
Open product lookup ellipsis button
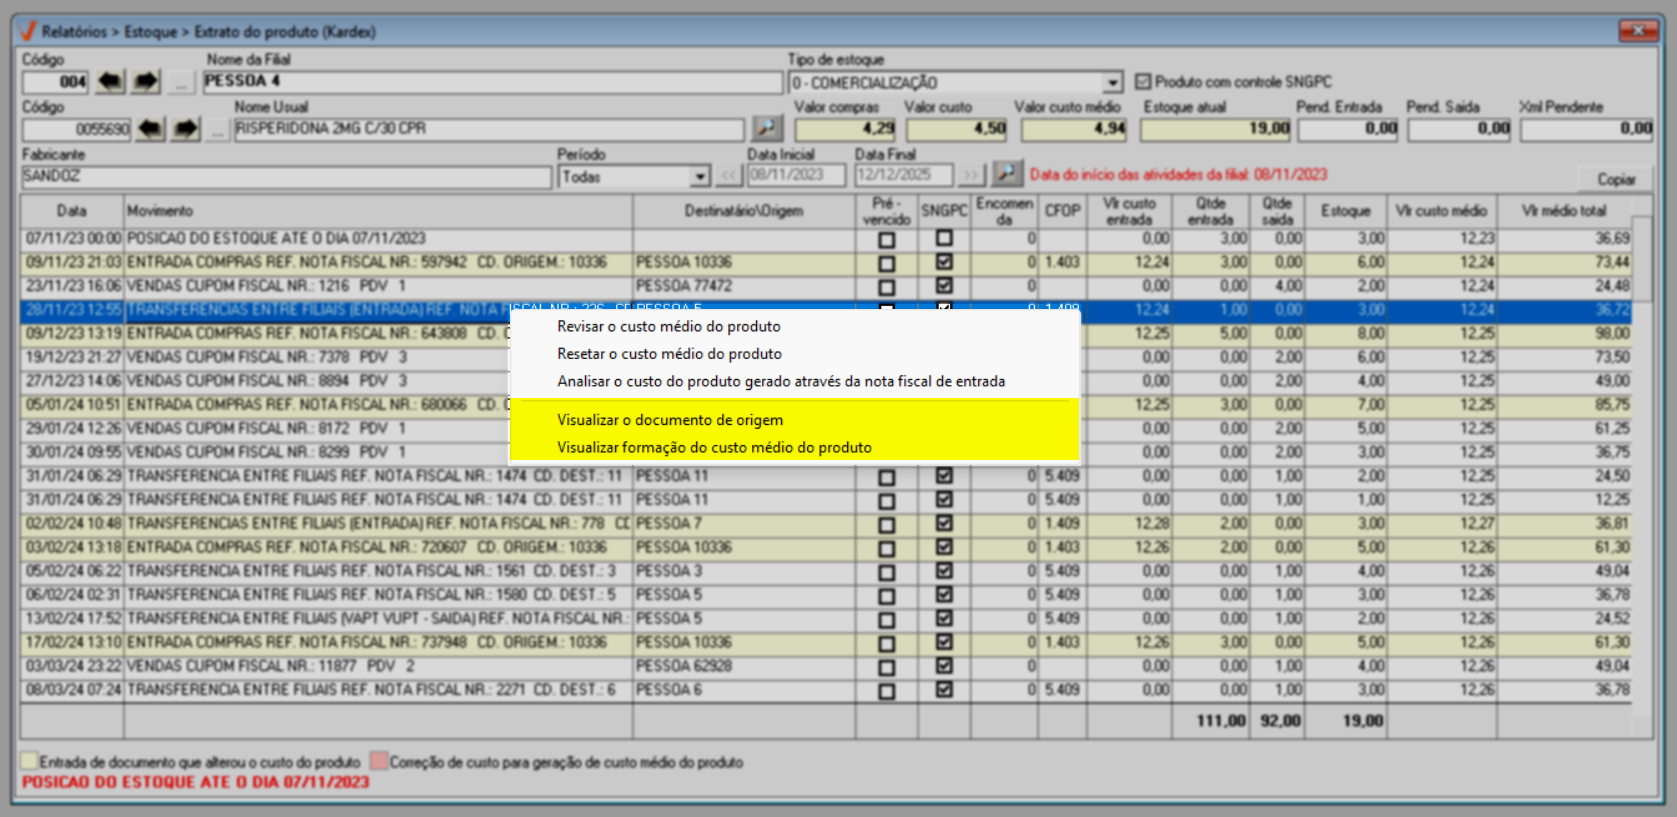pyautogui.click(x=217, y=130)
